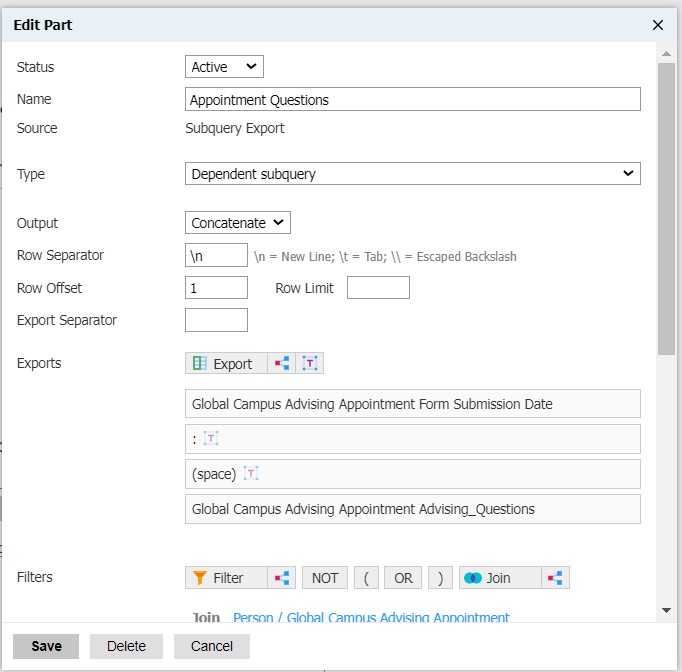682x672 pixels.
Task: Insert OR operator in Filters
Action: [x=402, y=578]
